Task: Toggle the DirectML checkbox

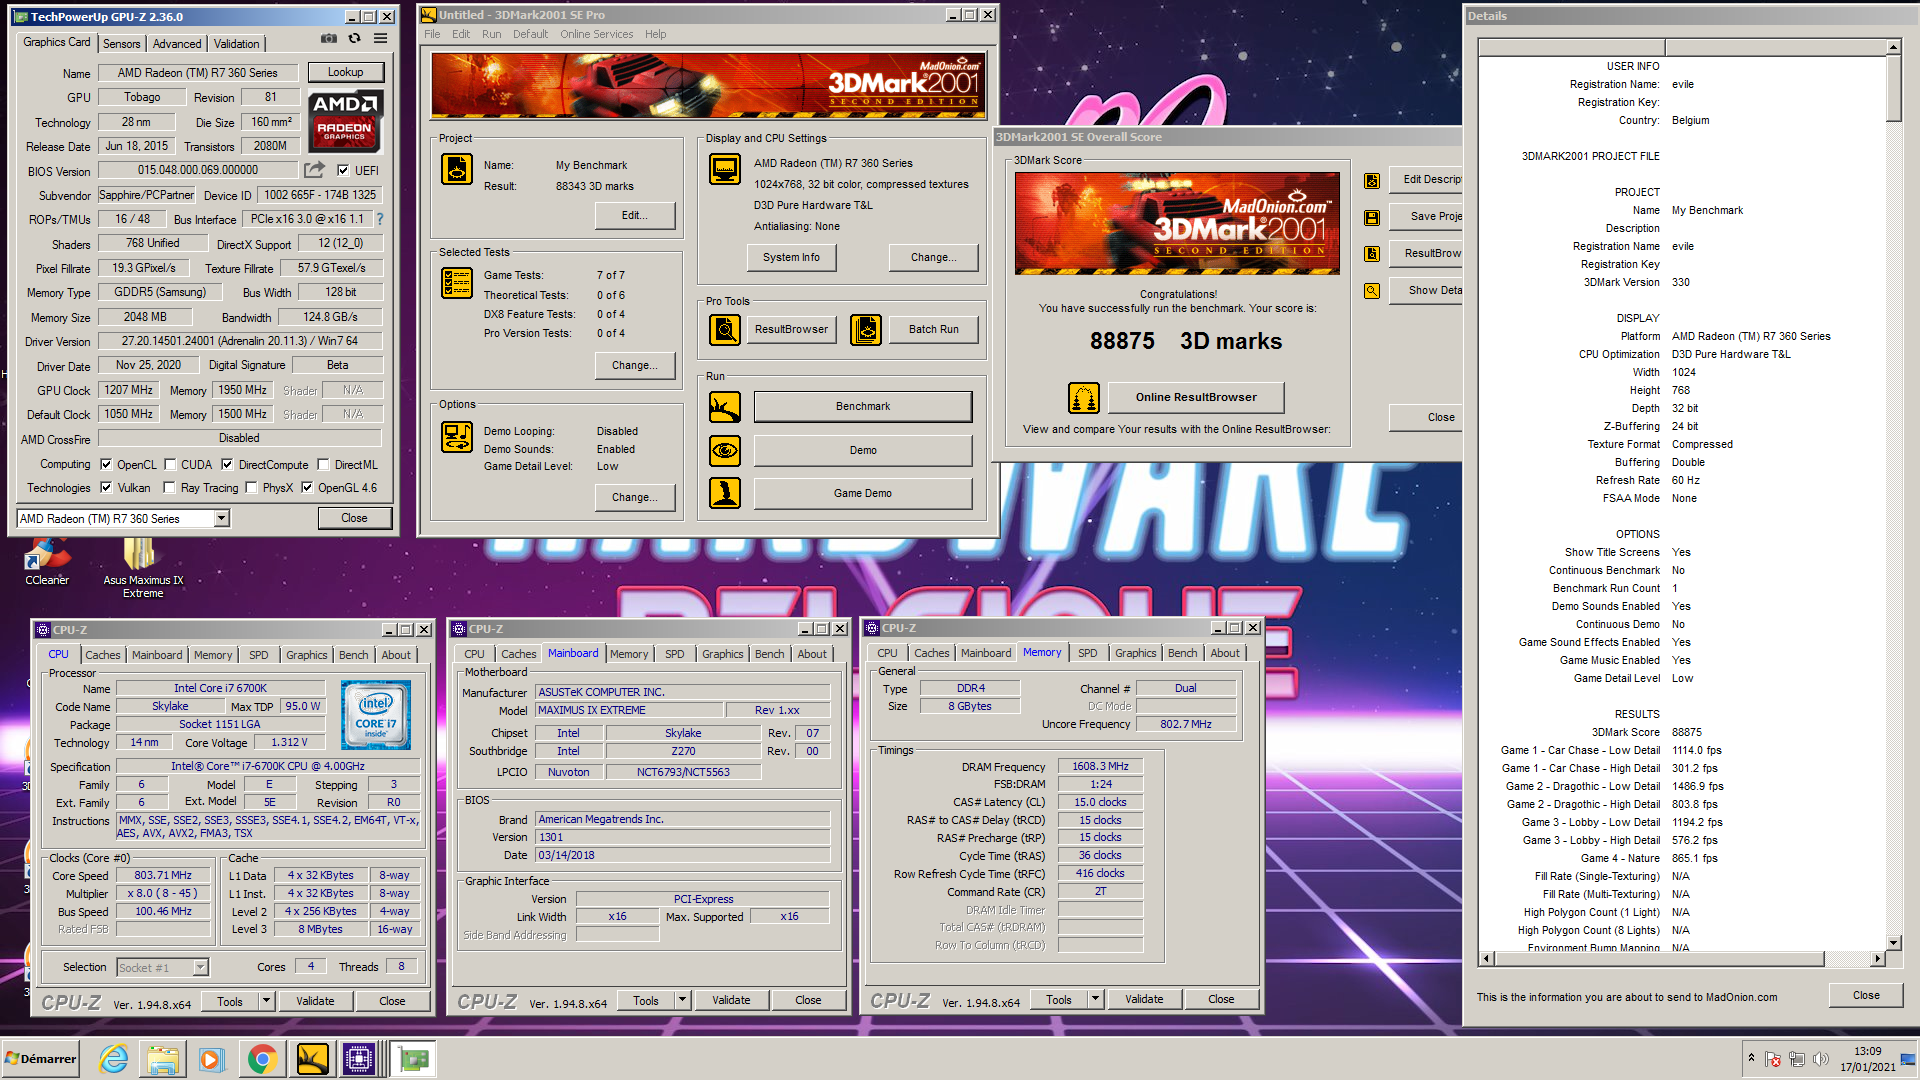Action: [323, 464]
